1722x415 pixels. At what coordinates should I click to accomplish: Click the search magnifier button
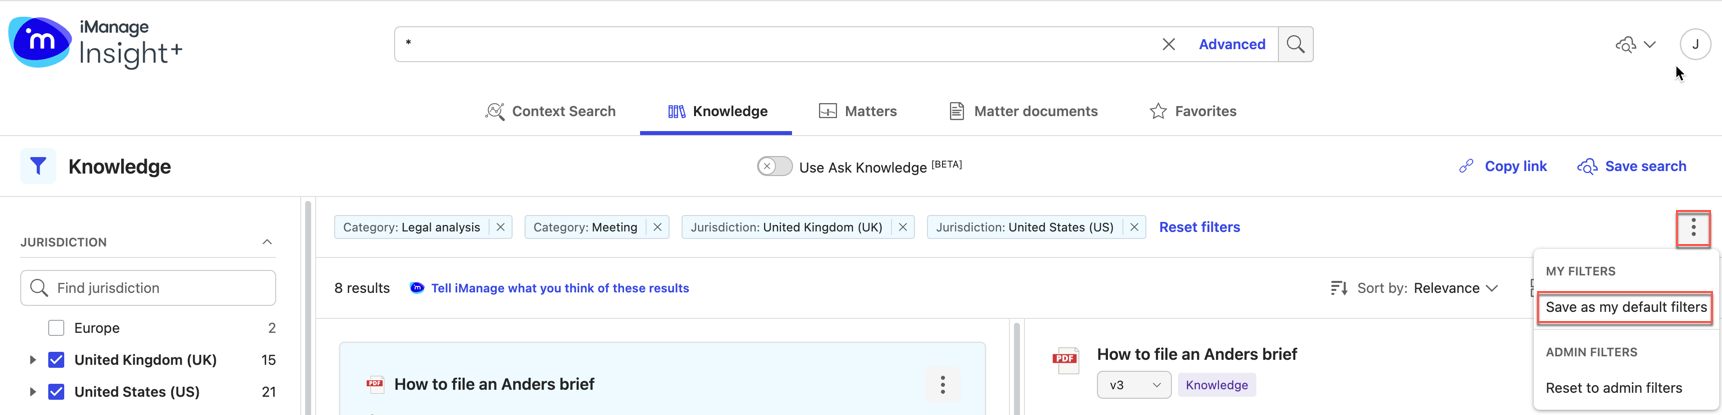(1295, 44)
